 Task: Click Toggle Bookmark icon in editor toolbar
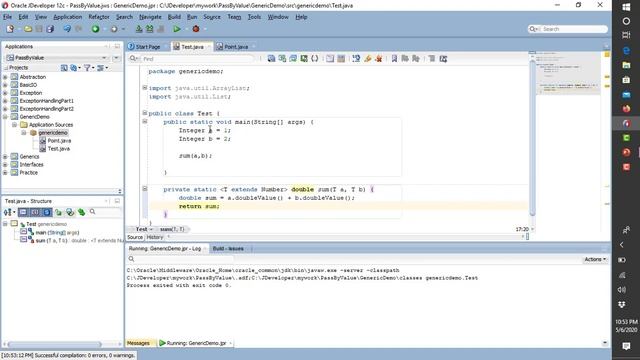pos(394,59)
